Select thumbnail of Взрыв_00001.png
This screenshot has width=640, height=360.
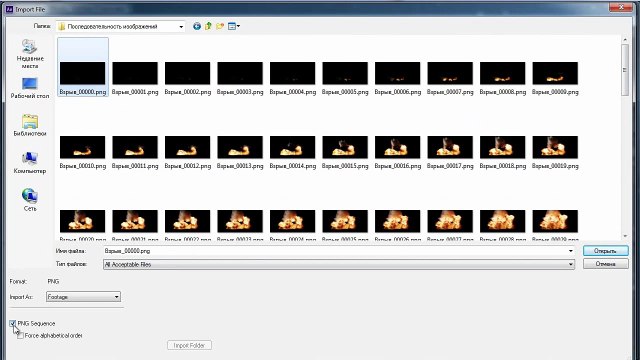(135, 73)
